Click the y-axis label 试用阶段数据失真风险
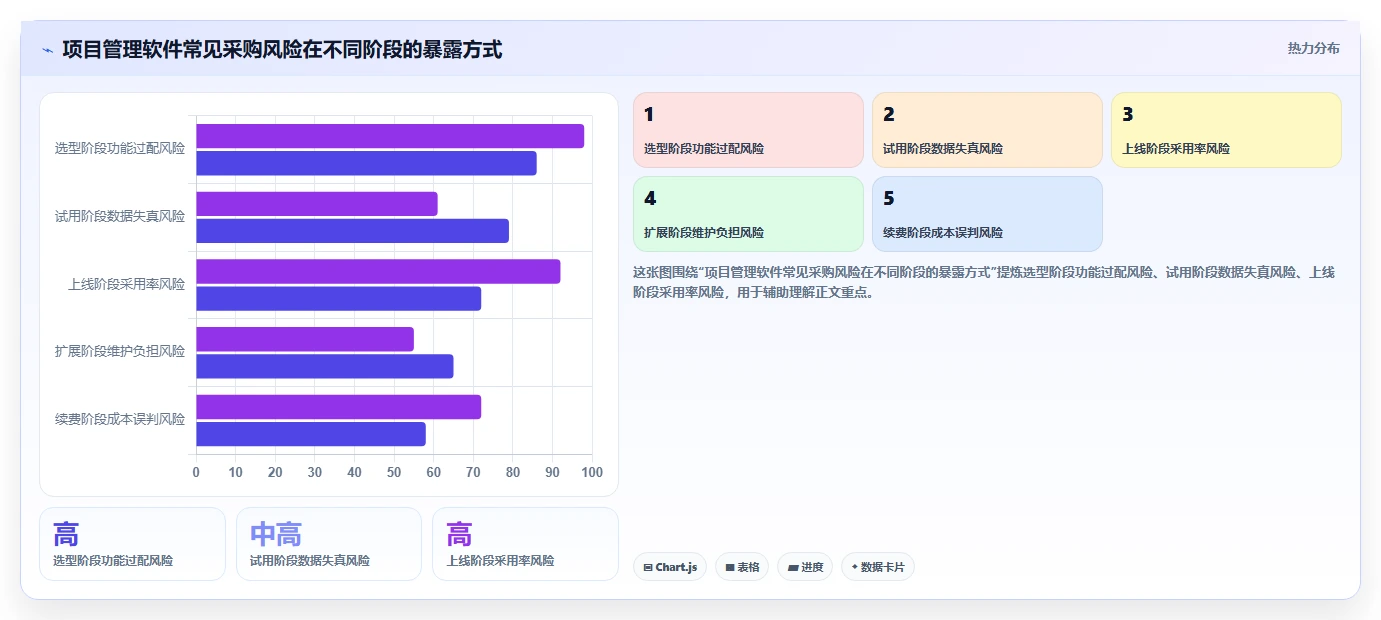Viewport: 1381px width, 620px height. click(x=120, y=216)
